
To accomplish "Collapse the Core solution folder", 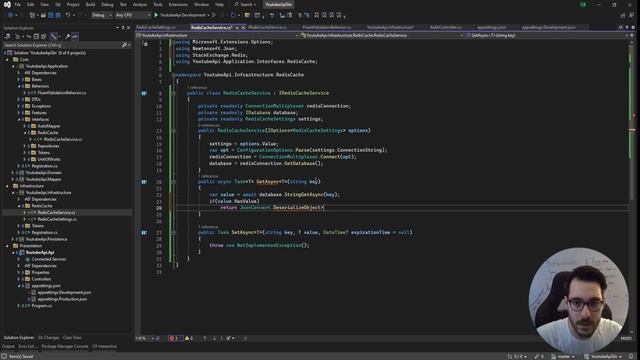I will tap(7, 60).
